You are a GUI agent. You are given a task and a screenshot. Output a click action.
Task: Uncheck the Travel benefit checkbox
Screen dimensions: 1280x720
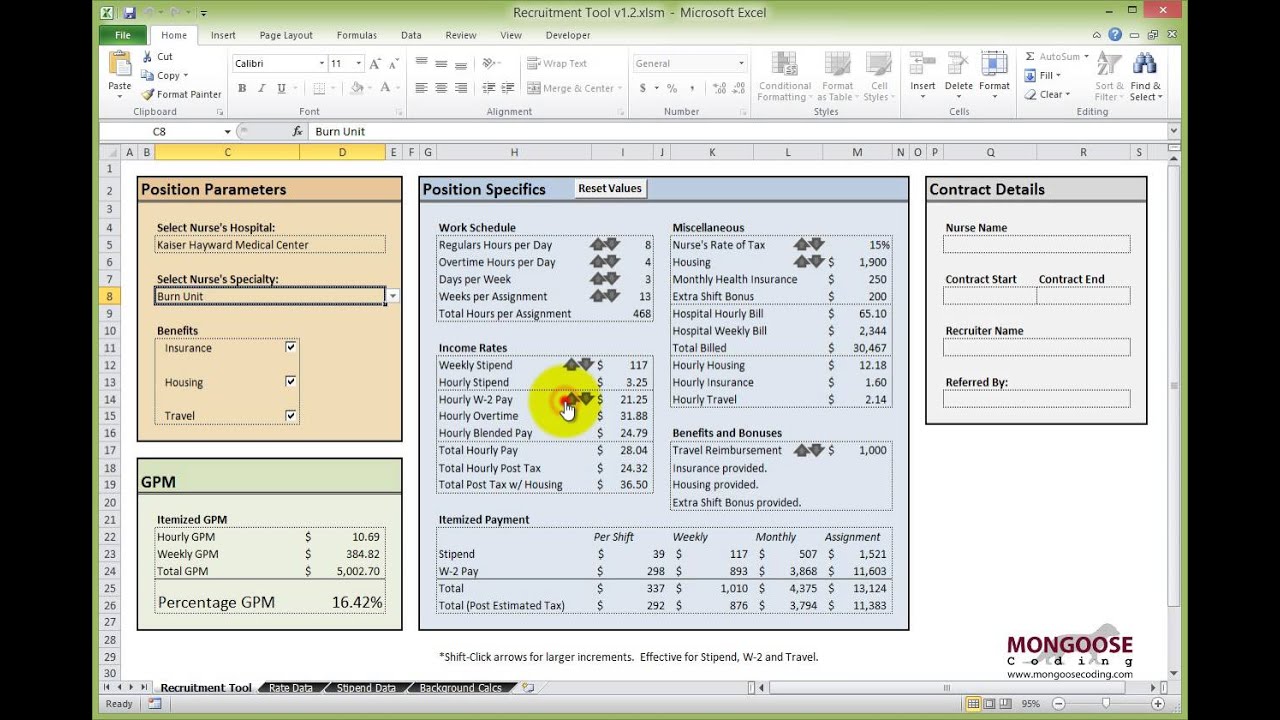pyautogui.click(x=291, y=415)
